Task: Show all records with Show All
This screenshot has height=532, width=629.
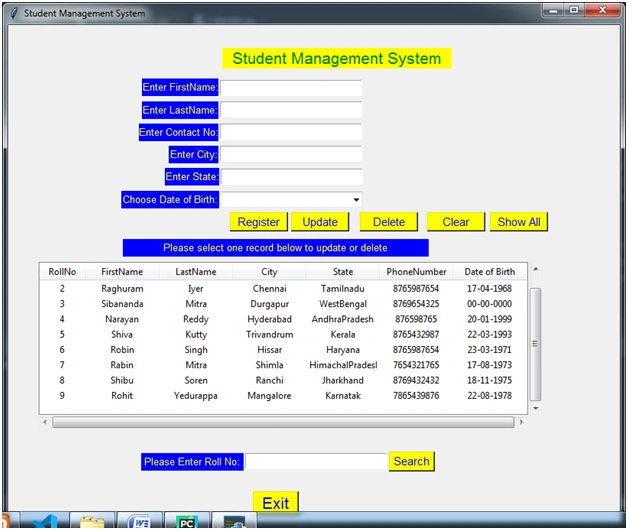Action: [x=519, y=222]
